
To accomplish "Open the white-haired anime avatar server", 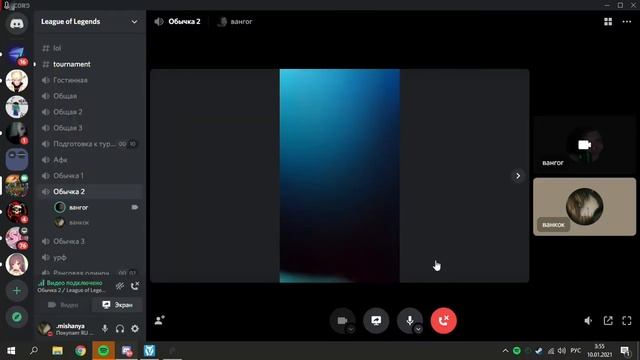I will click(17, 80).
